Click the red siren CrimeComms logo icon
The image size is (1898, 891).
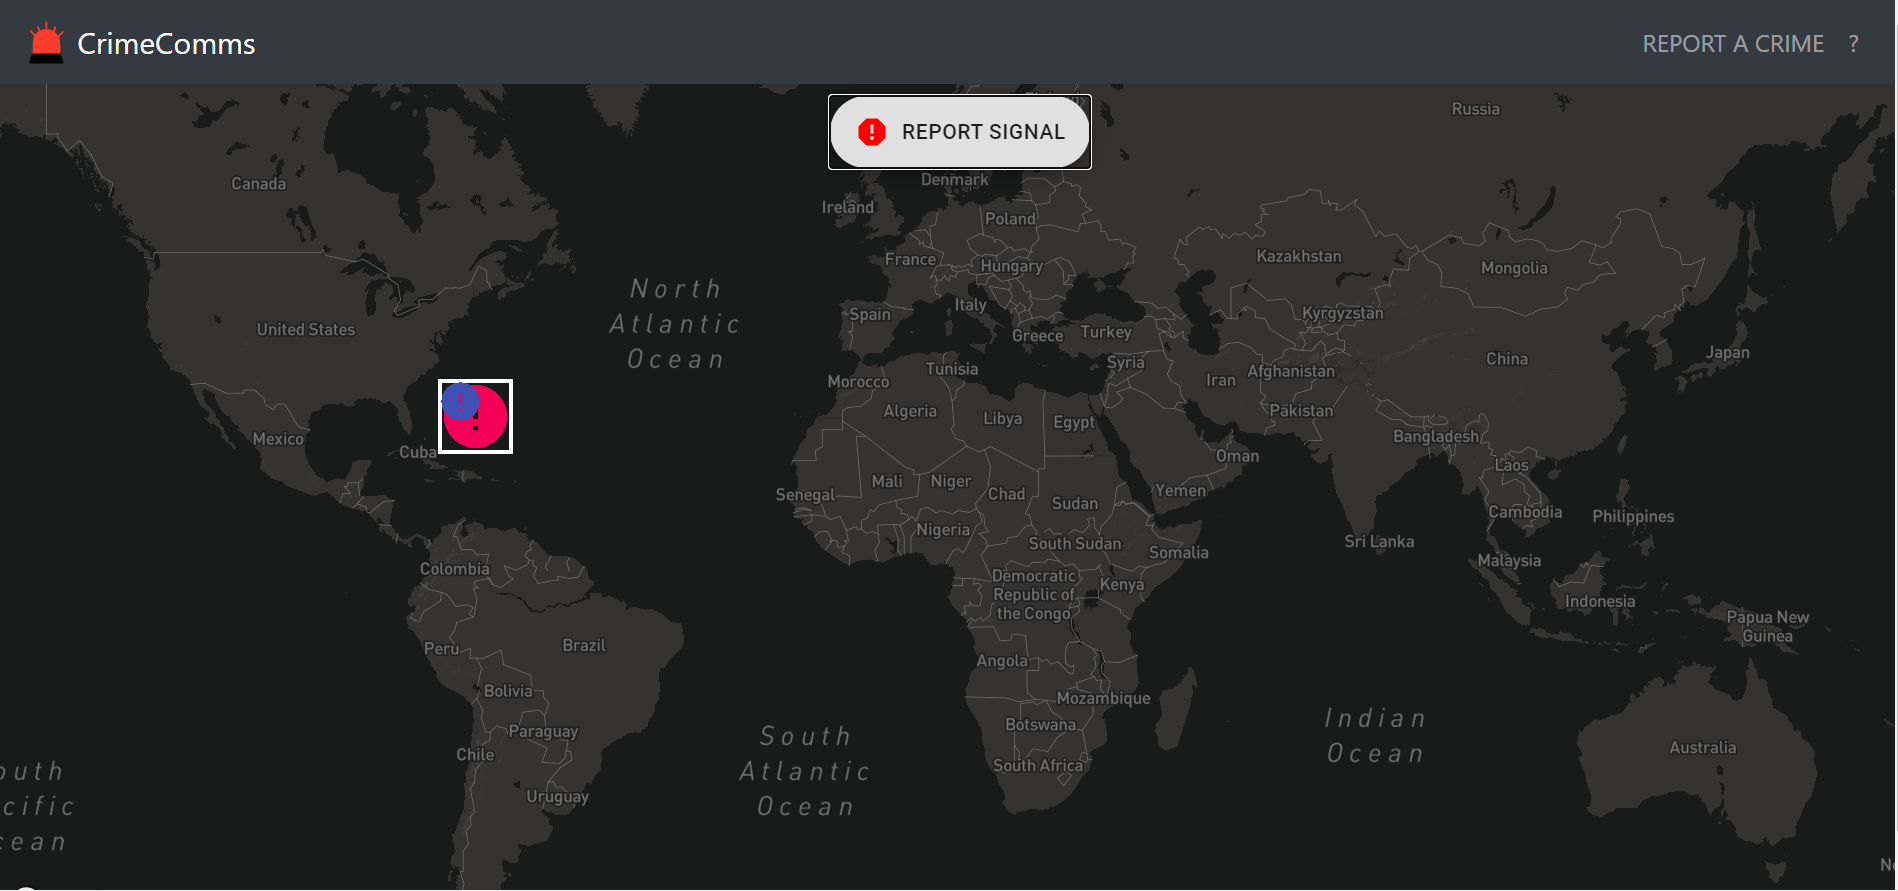tap(46, 43)
